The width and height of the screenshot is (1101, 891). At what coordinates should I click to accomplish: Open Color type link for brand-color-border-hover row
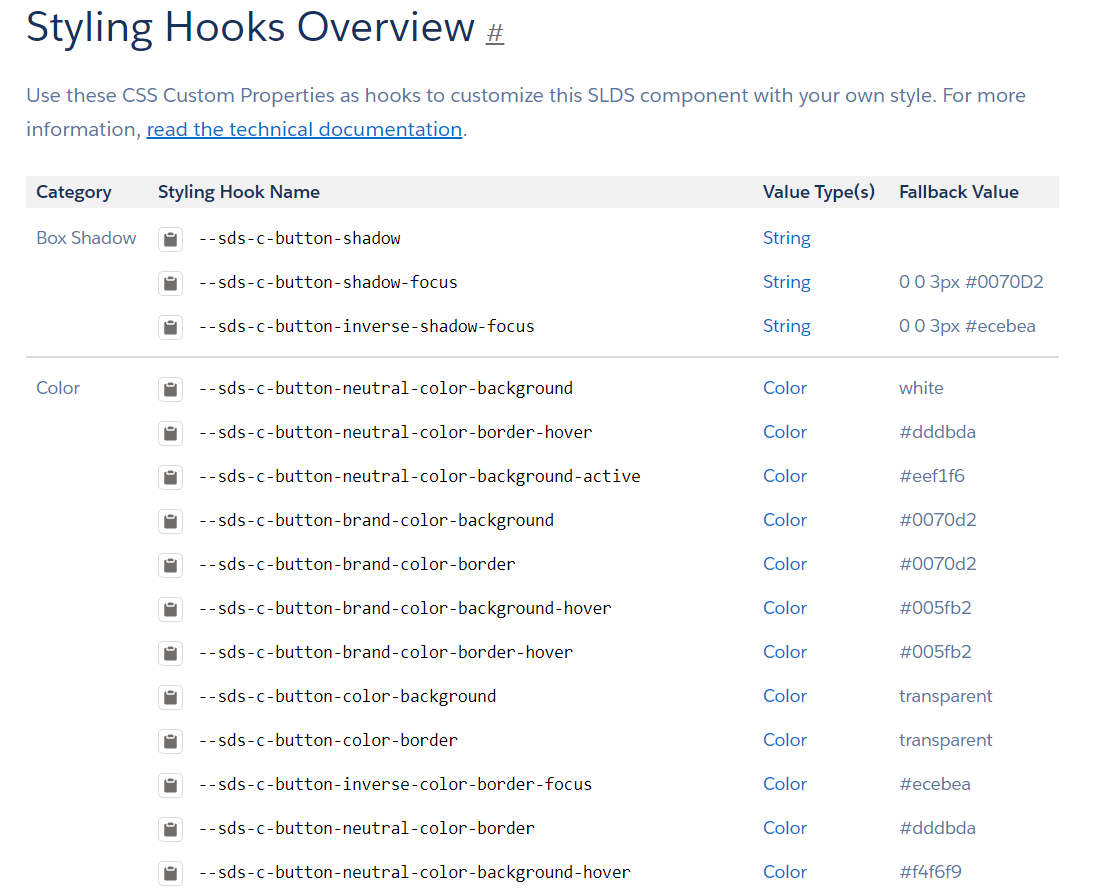[x=785, y=652]
